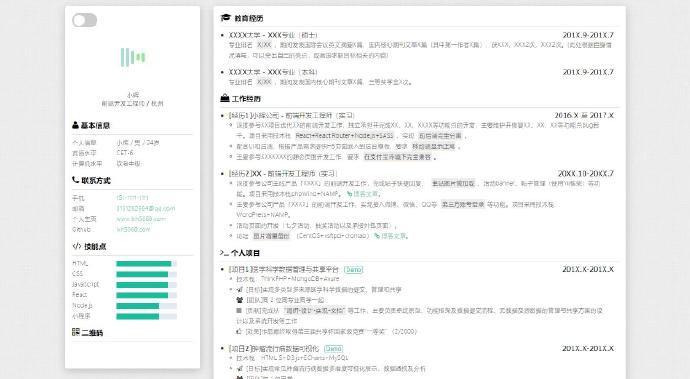Select the 联系方式 sidebar heading
This screenshot has width=690, height=379.
[x=96, y=180]
